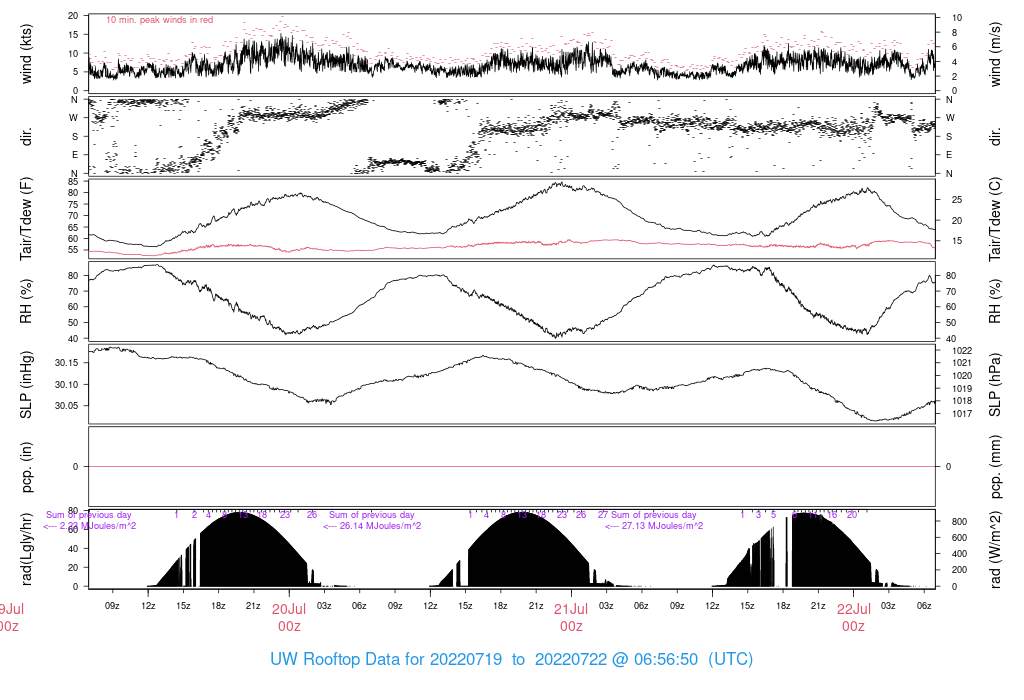
Task: Click the '22Jul 00z' date marker
Action: click(x=854, y=617)
